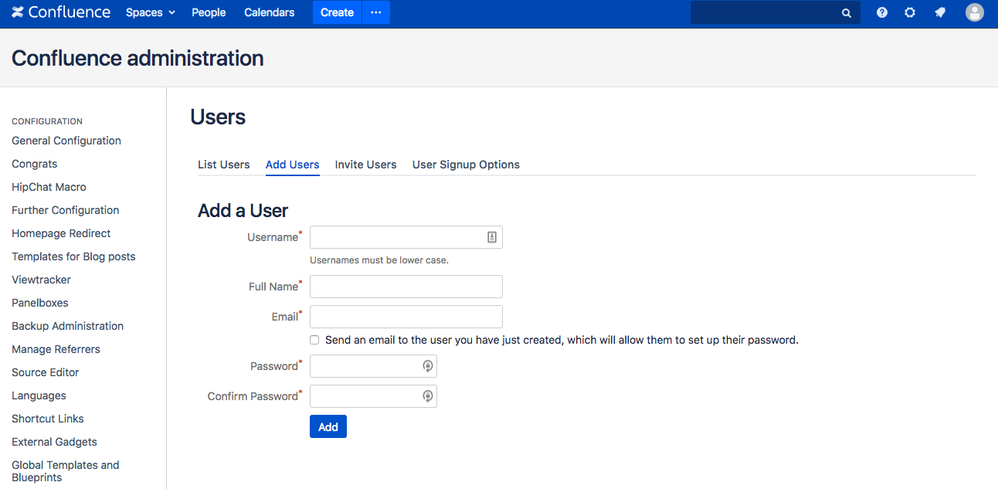This screenshot has width=998, height=489.
Task: Open Manage Referrers sidebar link
Action: (56, 349)
